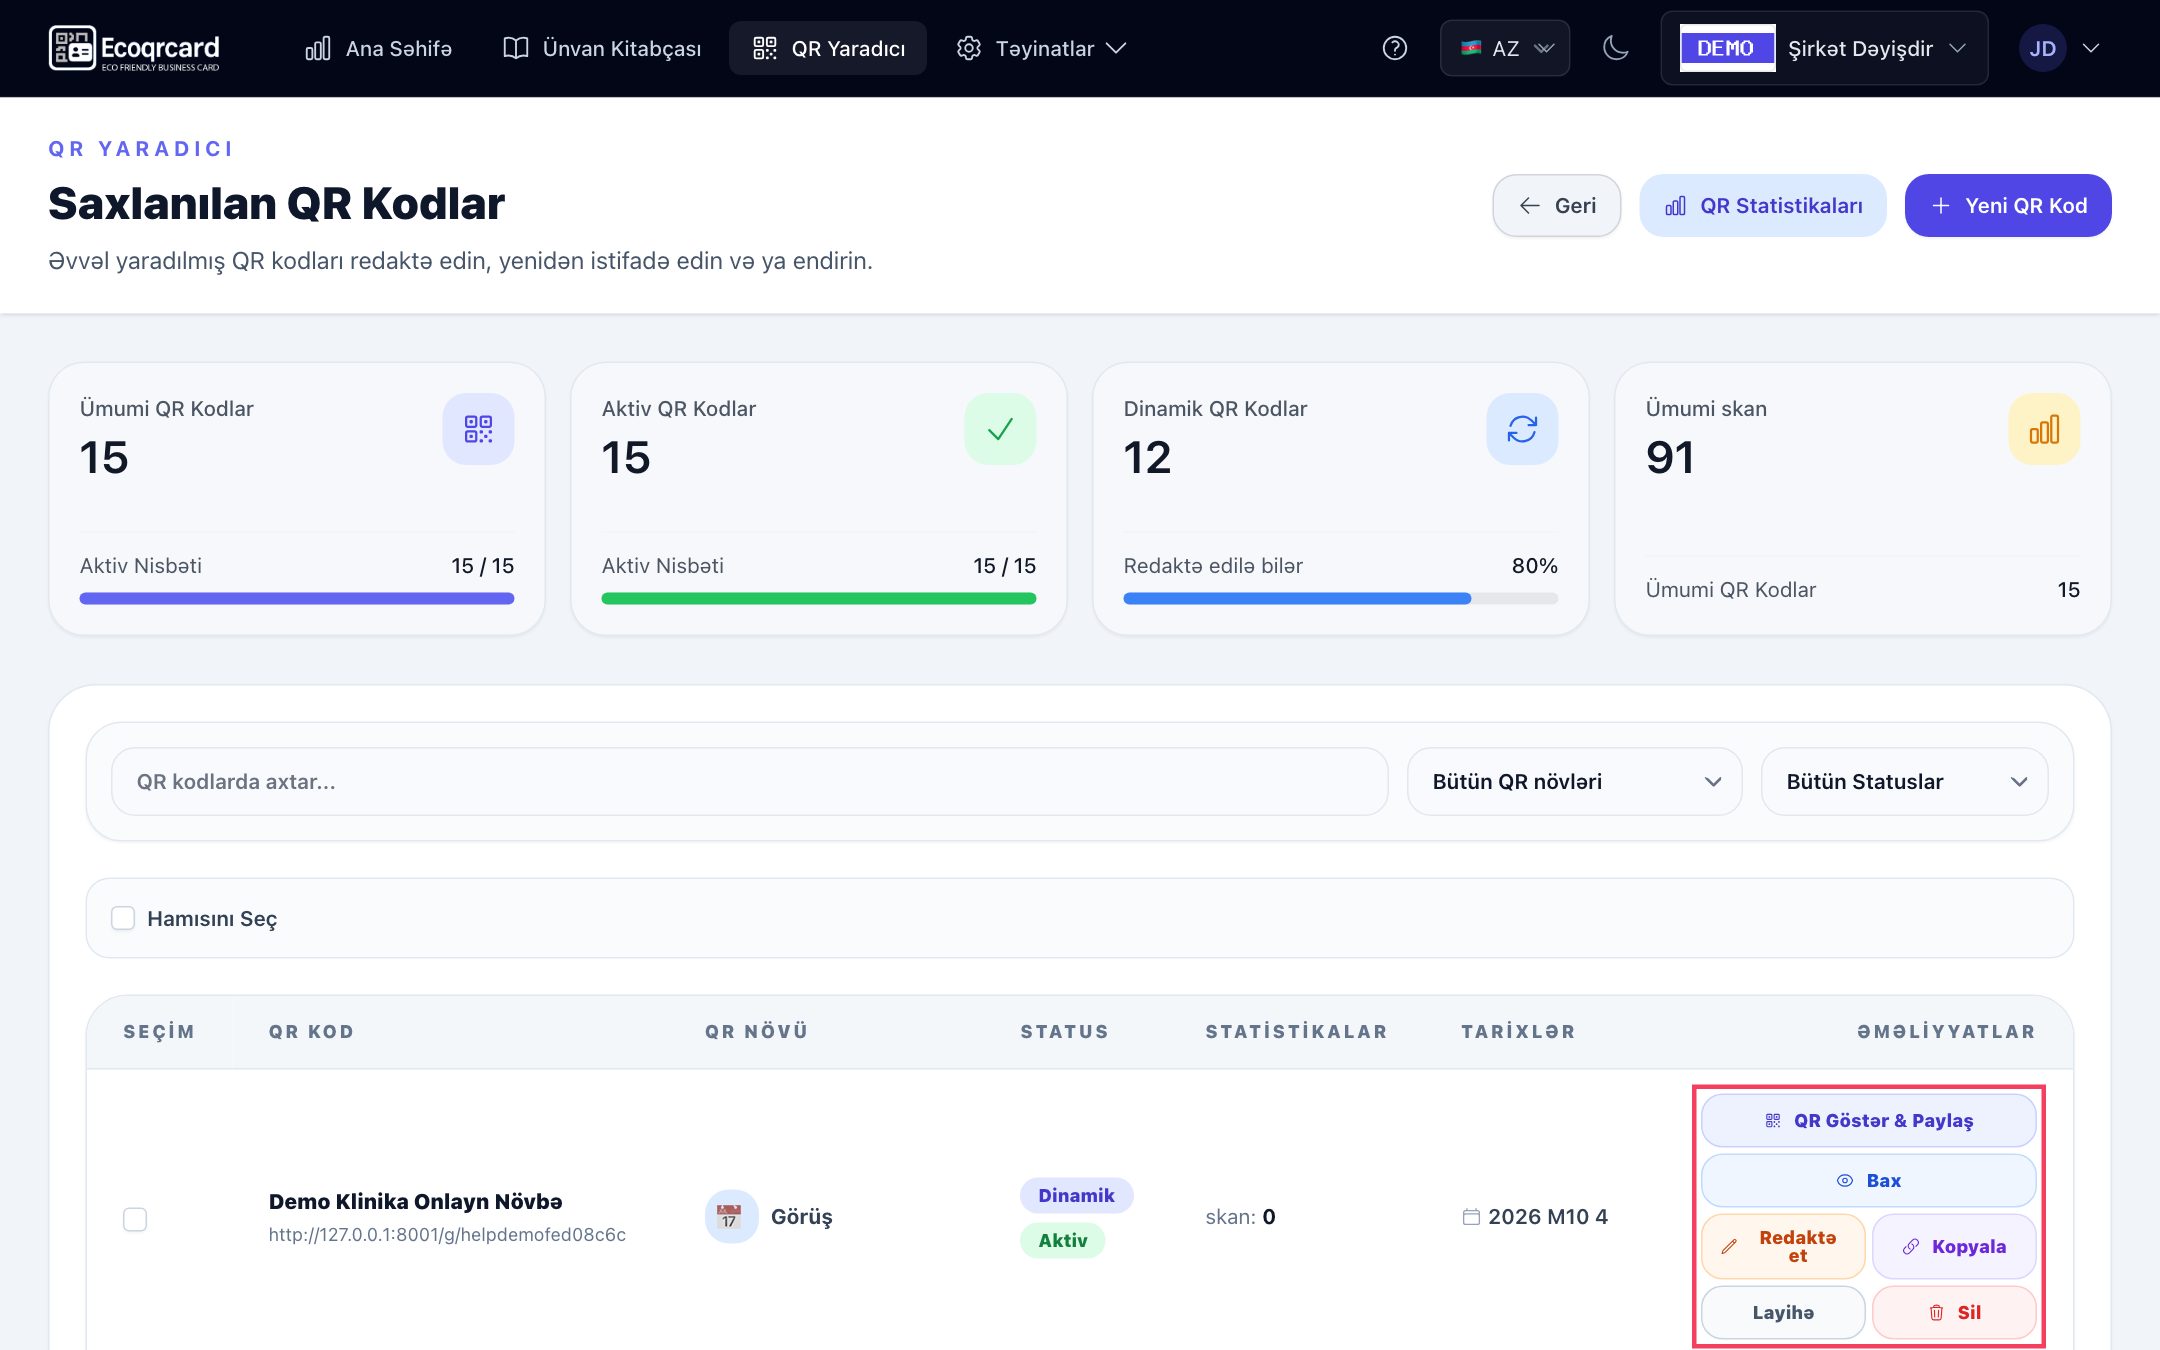Click the STATİSTİKALAR column header
Image resolution: width=2160 pixels, height=1350 pixels.
click(1296, 1032)
